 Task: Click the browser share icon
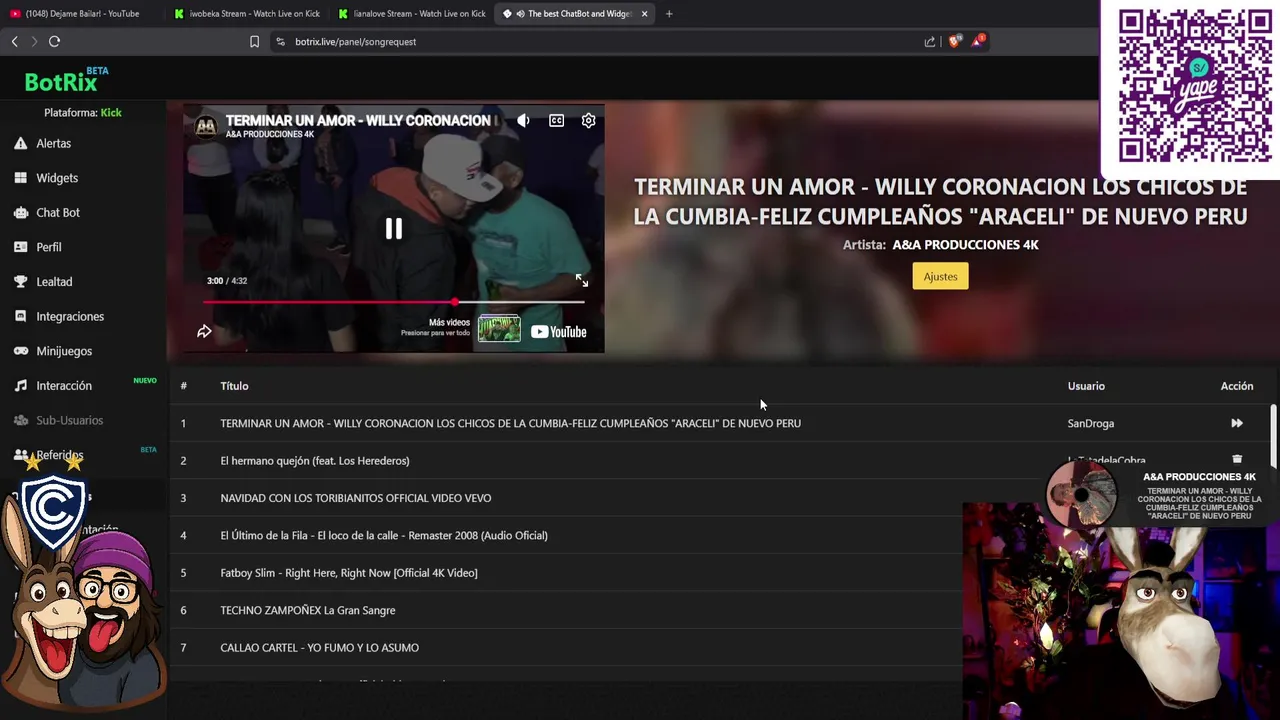coord(930,42)
